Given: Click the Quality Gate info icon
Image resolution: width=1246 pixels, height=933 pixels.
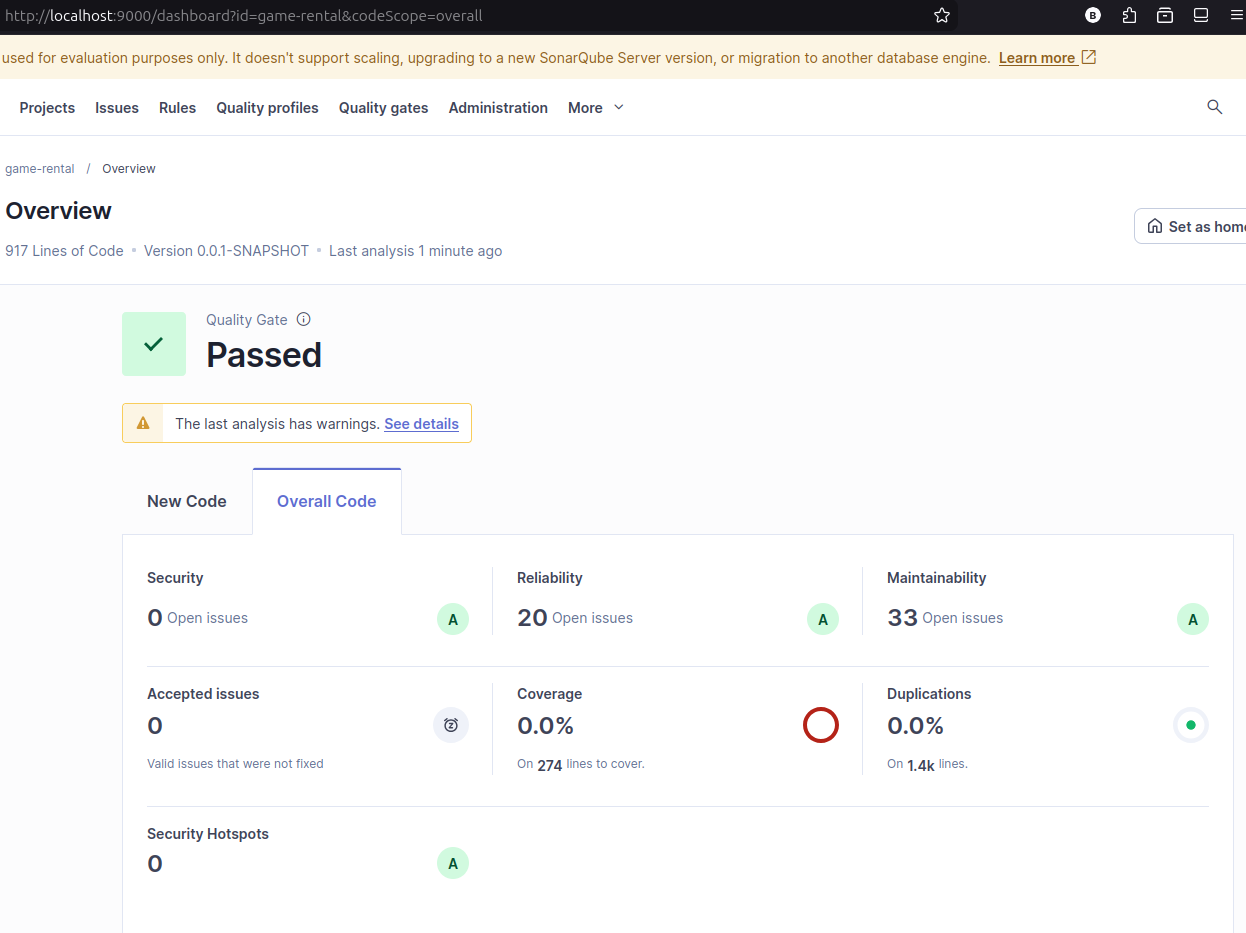Looking at the screenshot, I should 304,320.
